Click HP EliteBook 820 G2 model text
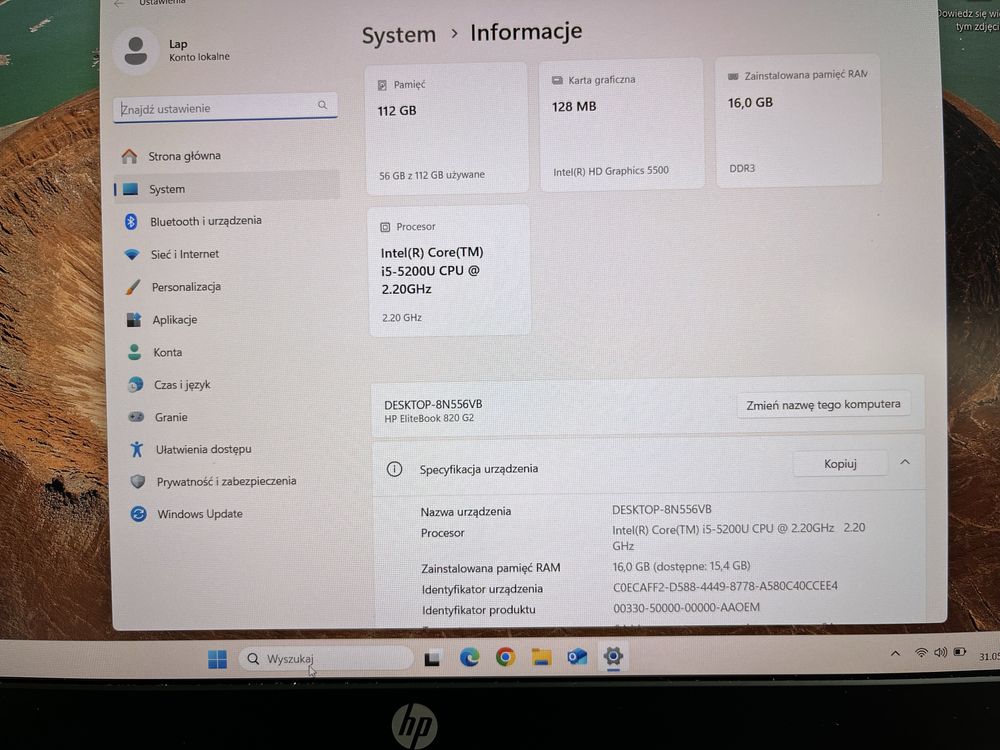 (429, 418)
